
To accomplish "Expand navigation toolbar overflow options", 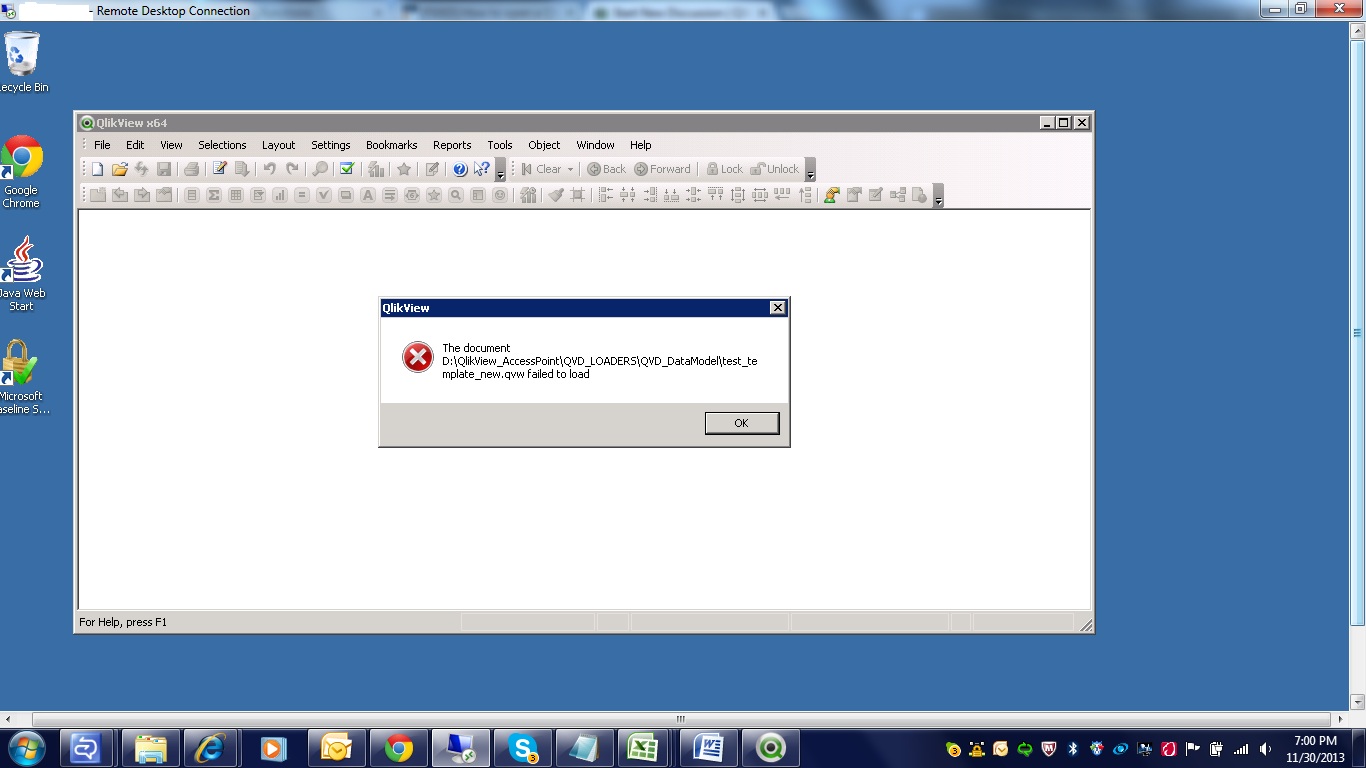I will pyautogui.click(x=810, y=170).
